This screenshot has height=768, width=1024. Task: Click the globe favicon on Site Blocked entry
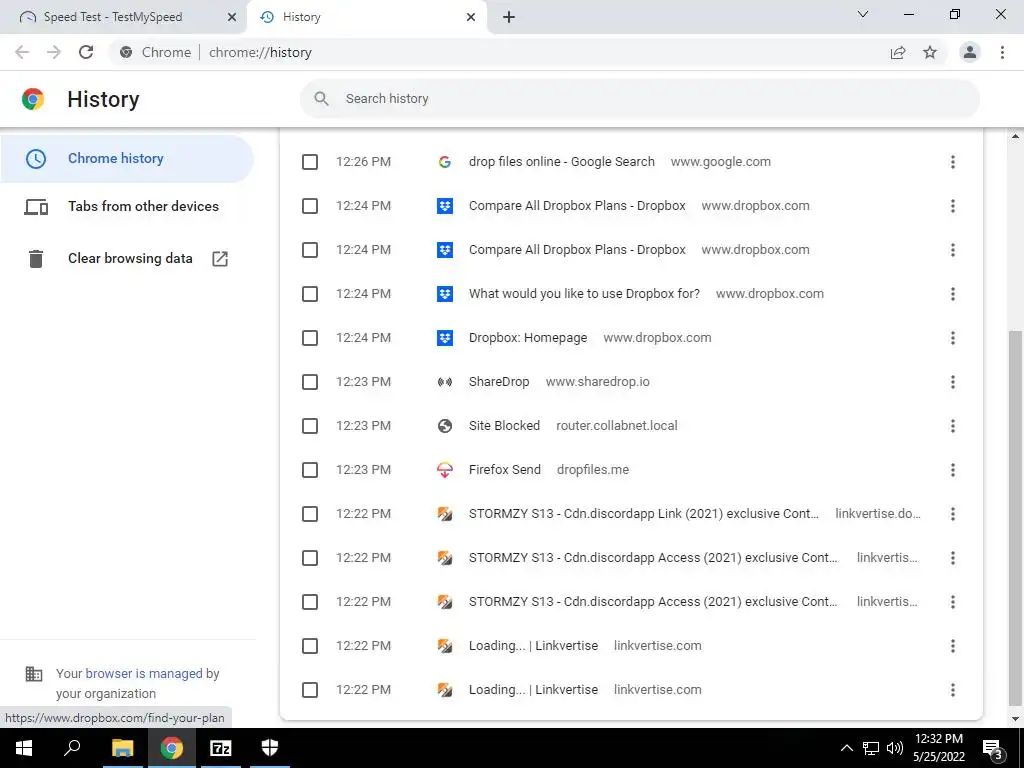[445, 426]
